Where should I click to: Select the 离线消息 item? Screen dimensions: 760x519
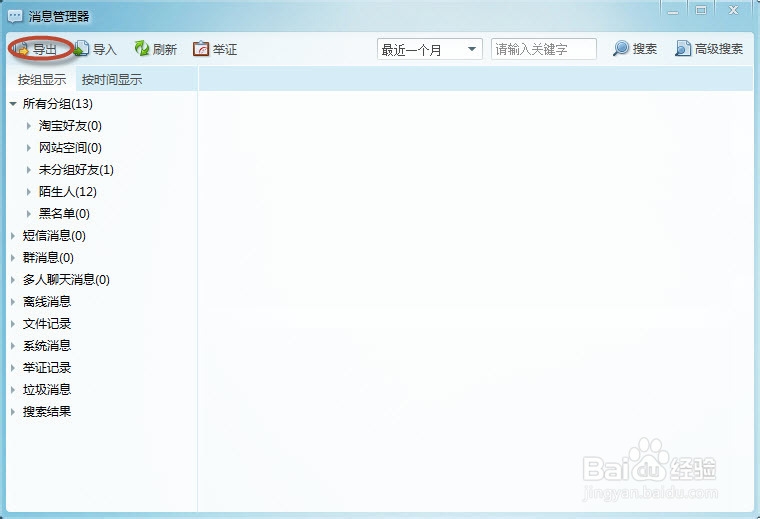coord(47,301)
